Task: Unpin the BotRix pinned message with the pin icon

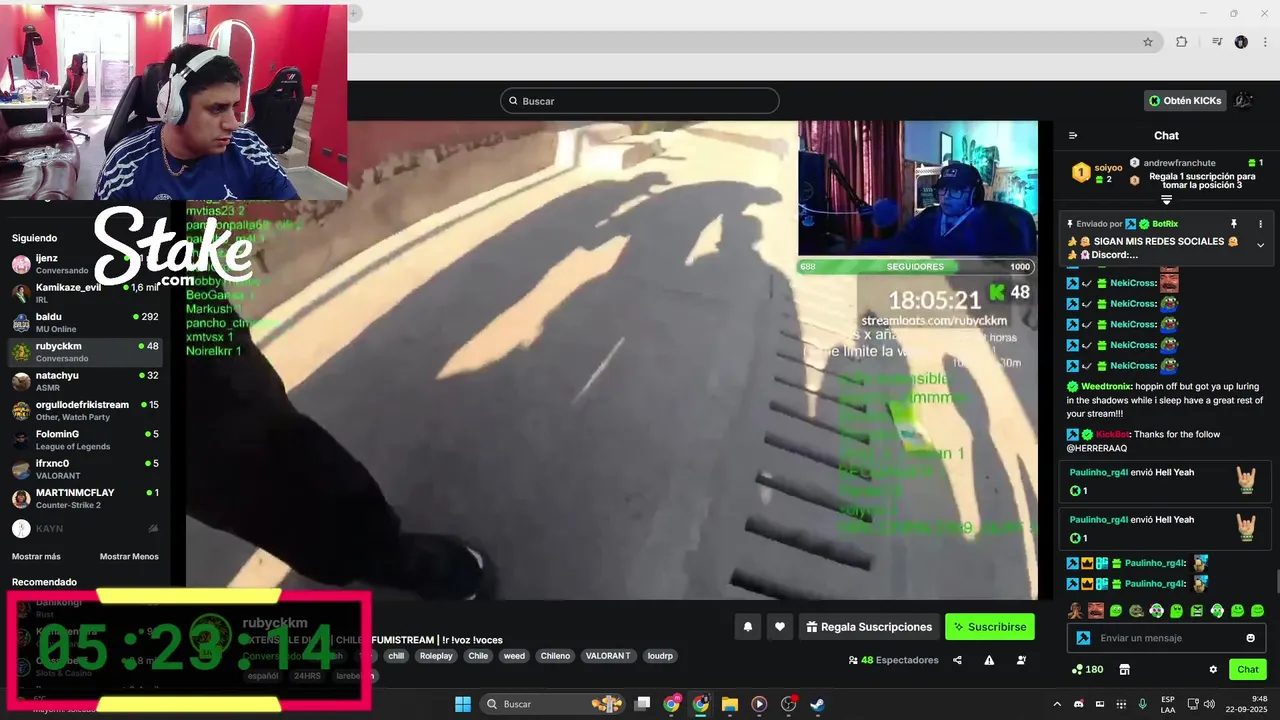Action: click(x=1234, y=224)
